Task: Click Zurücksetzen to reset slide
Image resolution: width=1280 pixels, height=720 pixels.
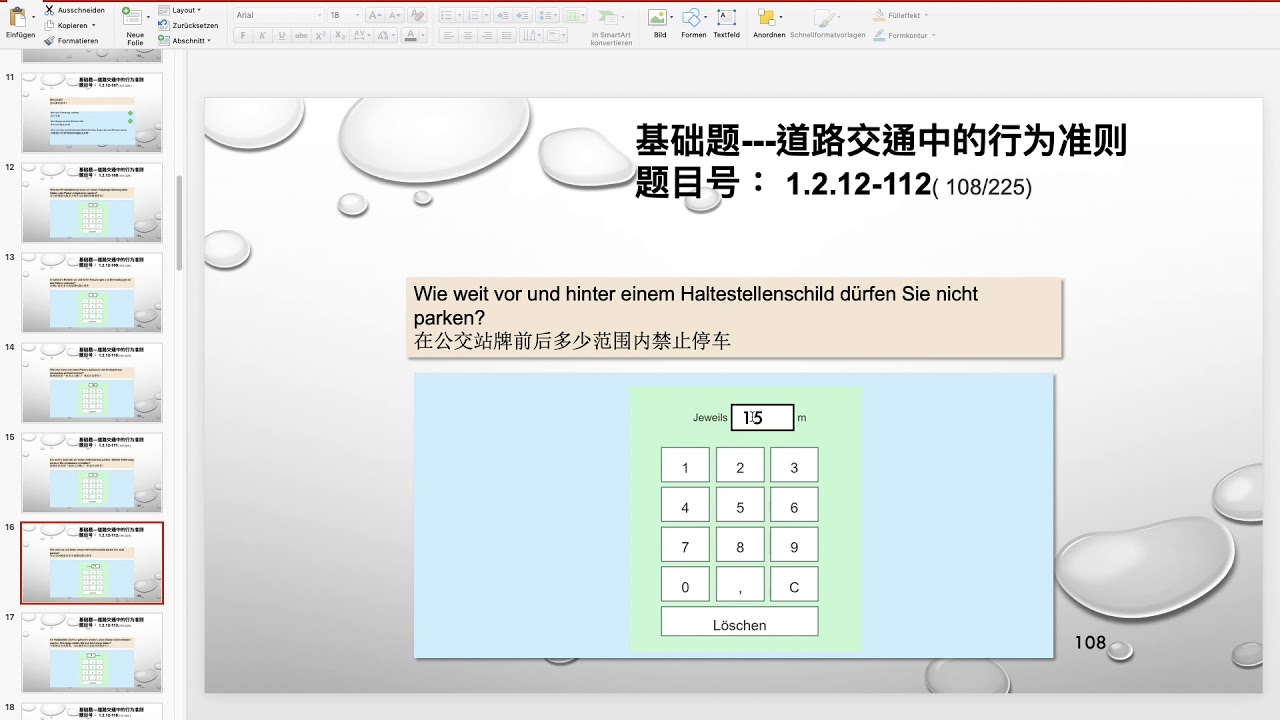Action: (x=189, y=25)
